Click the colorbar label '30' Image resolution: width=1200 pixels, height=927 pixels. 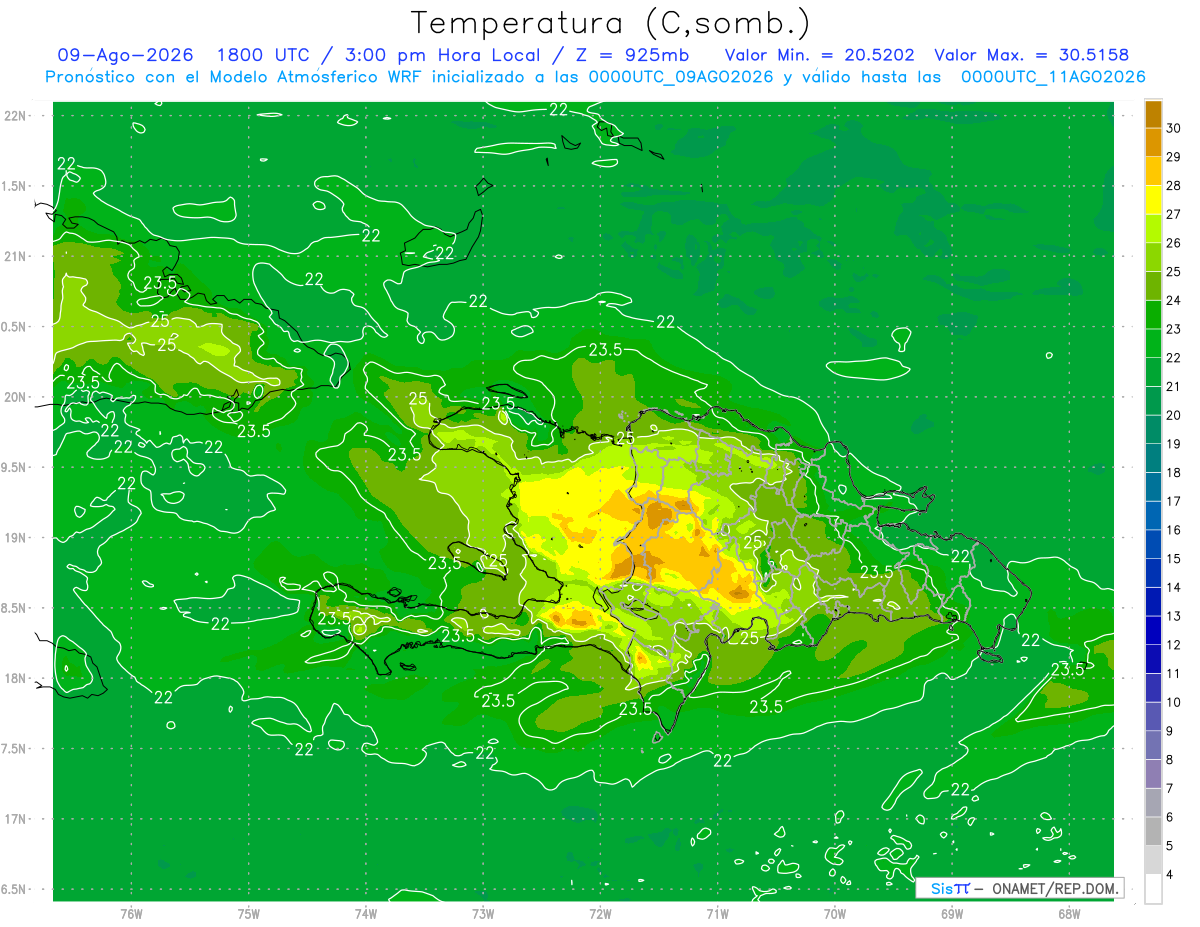coord(1173,128)
